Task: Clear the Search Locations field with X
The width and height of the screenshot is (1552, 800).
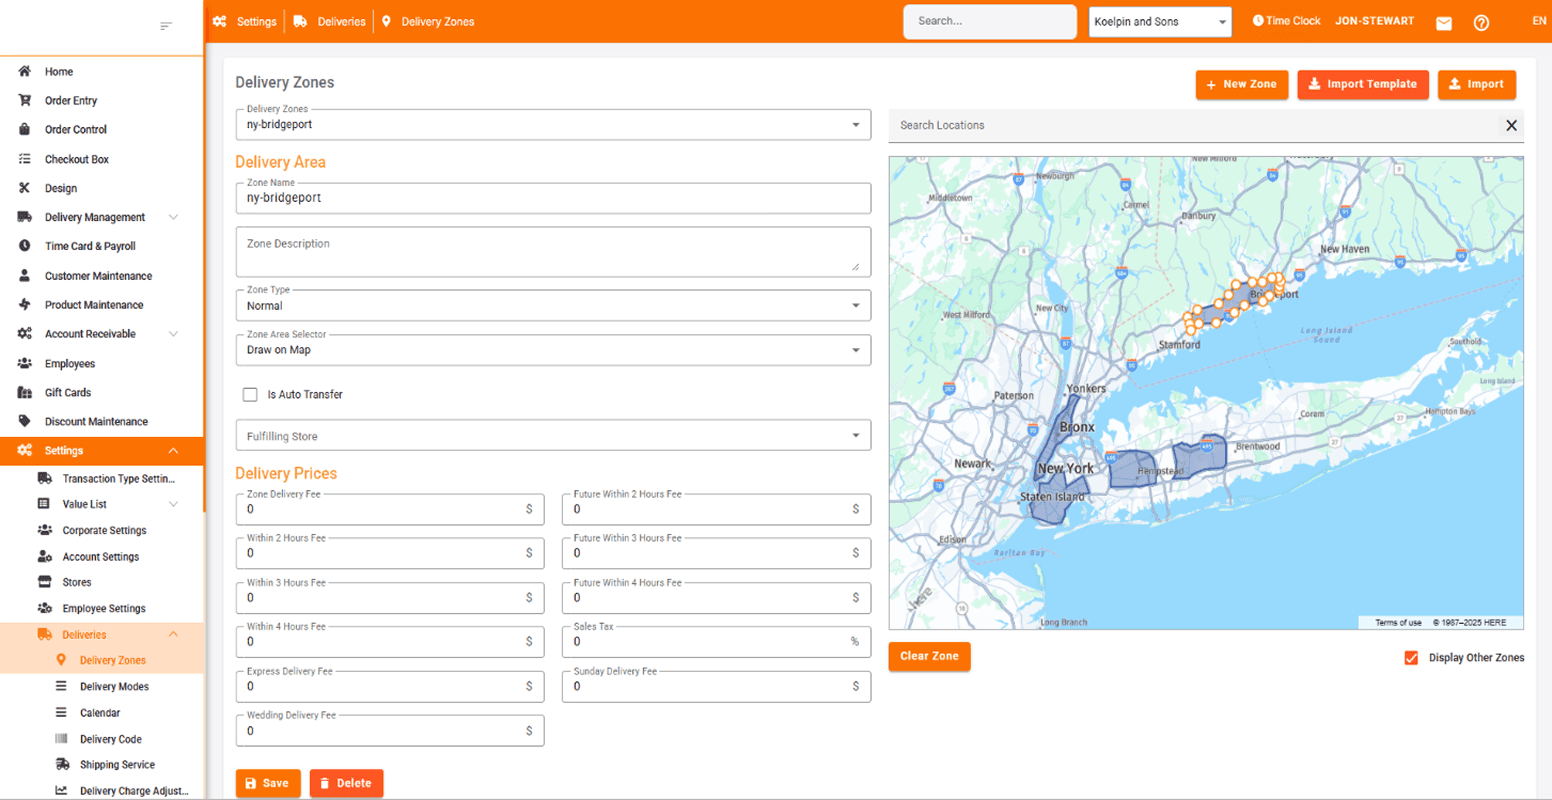Action: pyautogui.click(x=1511, y=126)
